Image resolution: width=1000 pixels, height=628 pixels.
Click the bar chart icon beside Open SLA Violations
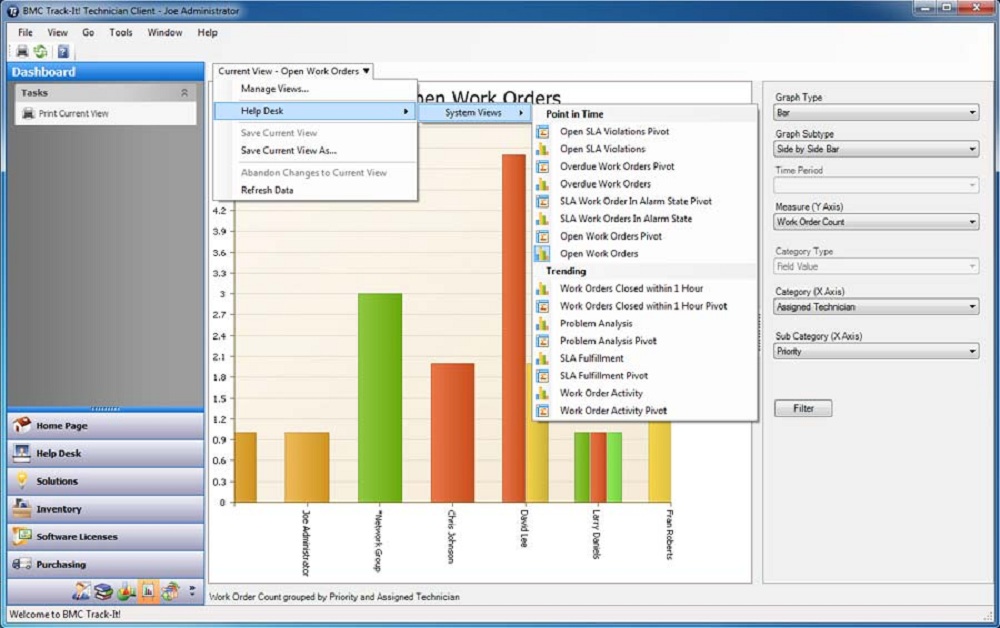(542, 149)
